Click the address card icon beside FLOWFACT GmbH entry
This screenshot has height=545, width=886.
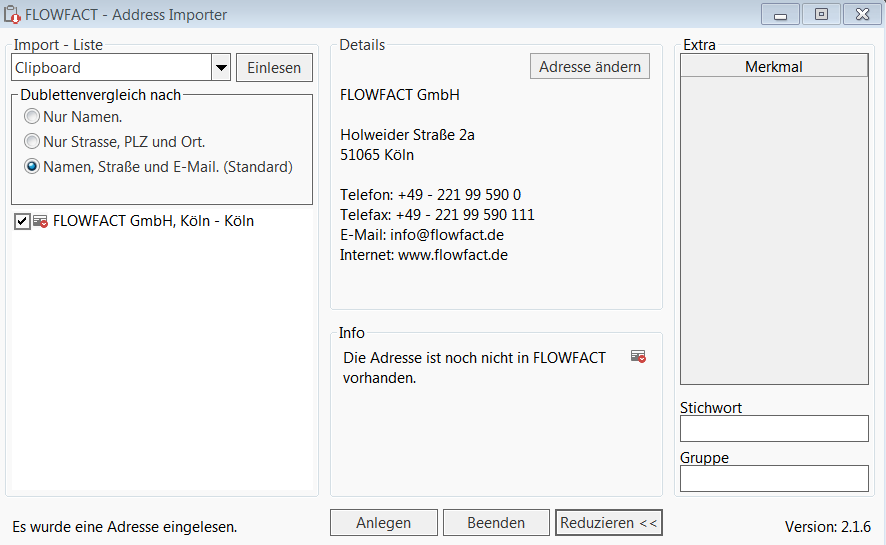[x=40, y=221]
